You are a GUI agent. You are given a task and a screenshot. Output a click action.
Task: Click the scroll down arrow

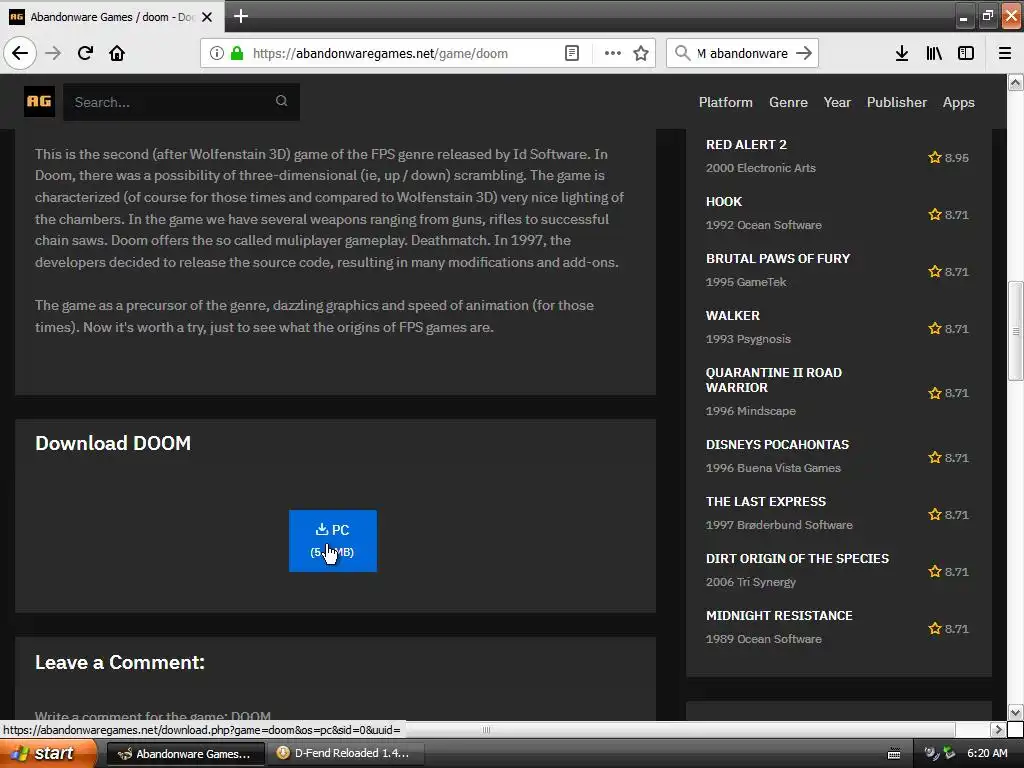pos(1015,712)
